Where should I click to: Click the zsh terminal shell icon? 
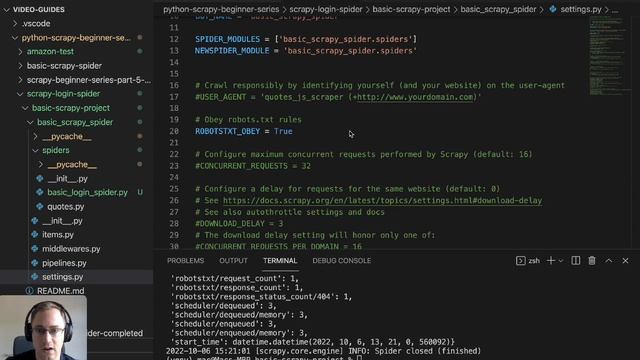pos(520,260)
